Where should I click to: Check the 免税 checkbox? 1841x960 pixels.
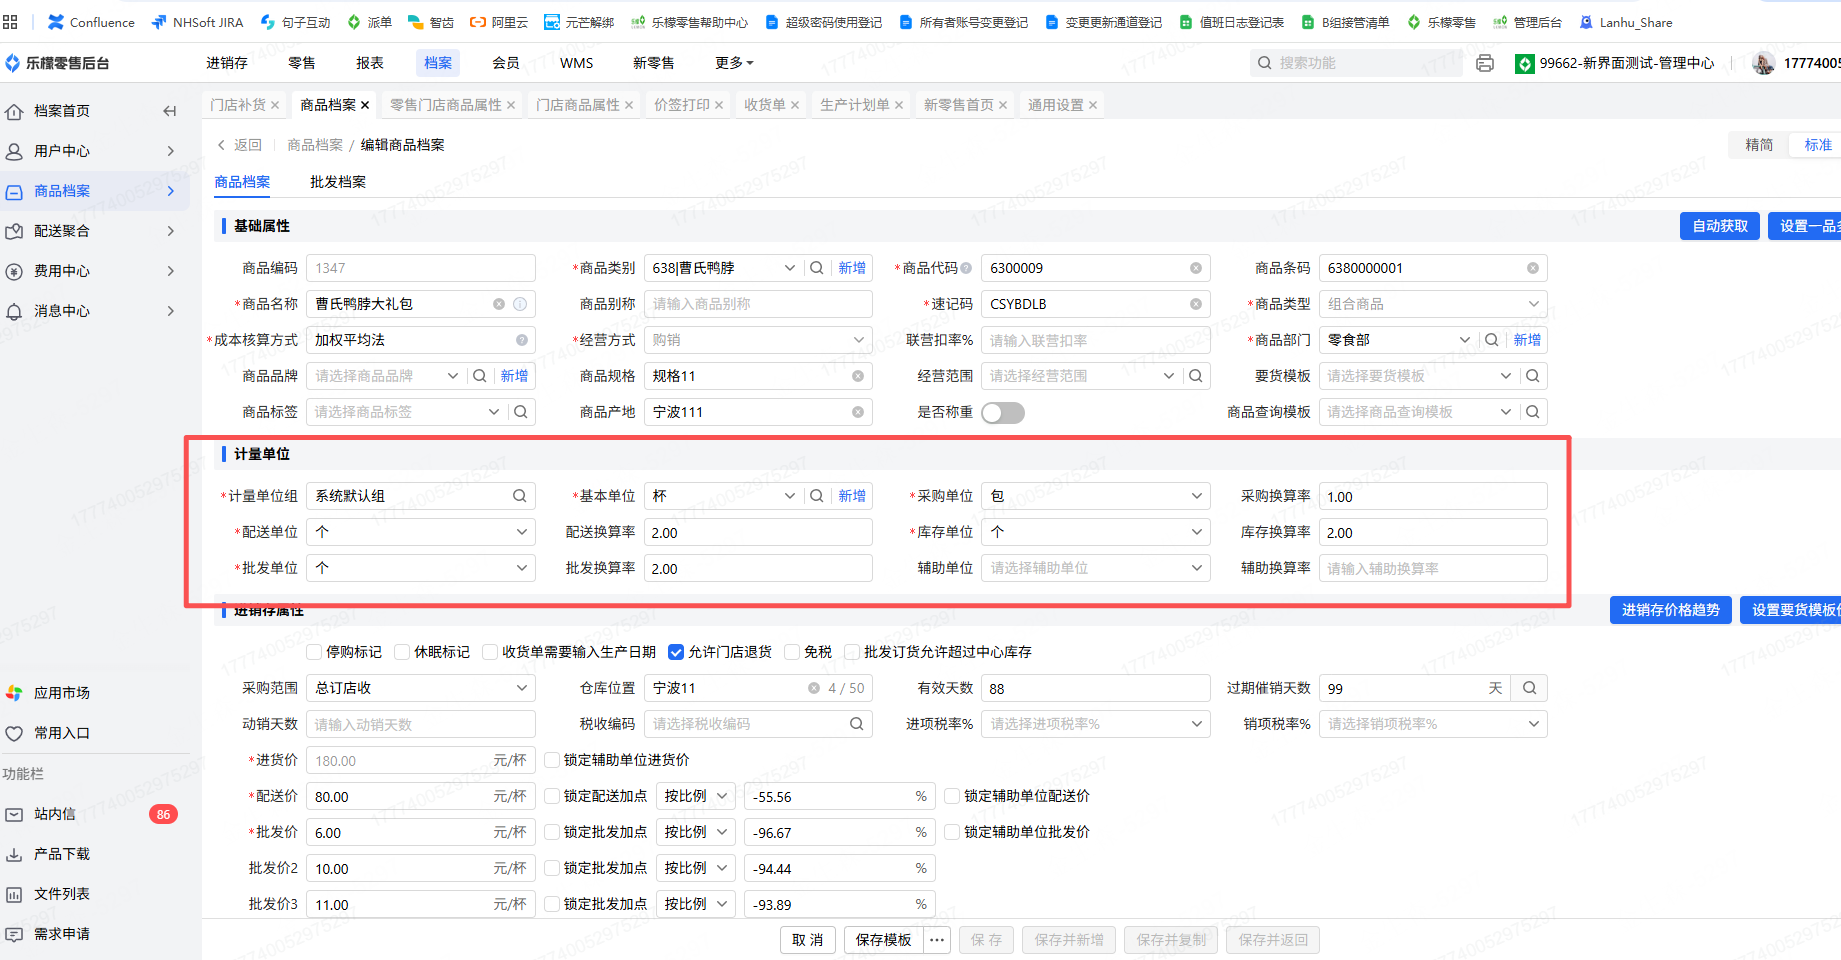click(792, 652)
